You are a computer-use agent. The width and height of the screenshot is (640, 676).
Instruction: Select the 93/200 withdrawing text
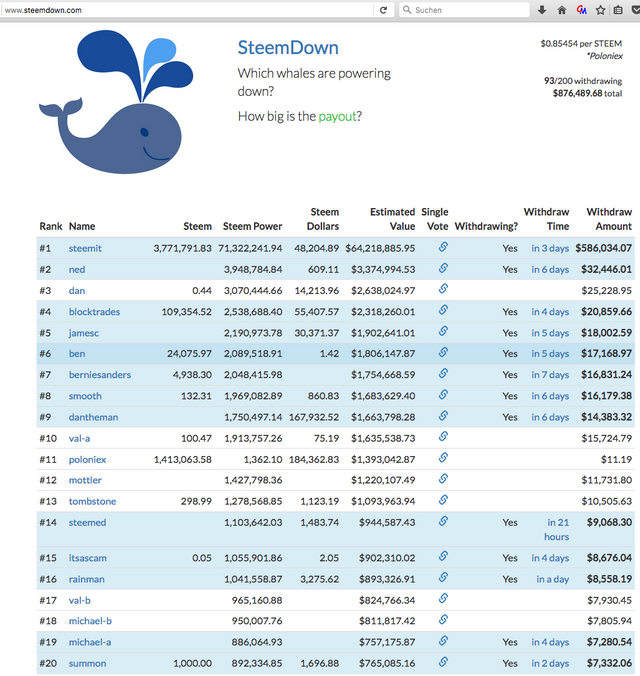(x=583, y=81)
